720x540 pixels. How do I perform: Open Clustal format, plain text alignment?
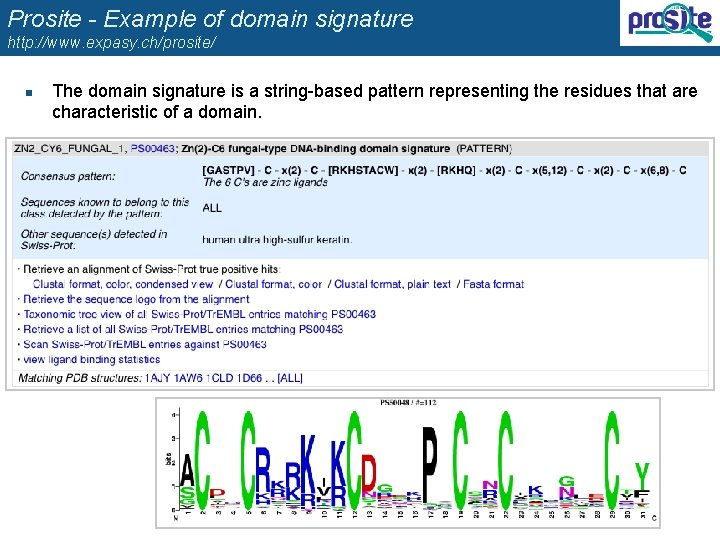[x=393, y=284]
